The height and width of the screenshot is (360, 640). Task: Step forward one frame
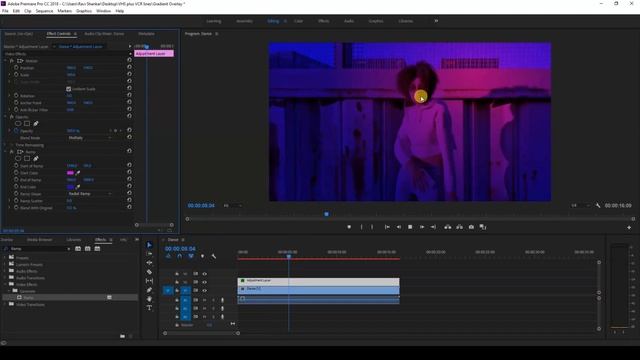(422, 227)
